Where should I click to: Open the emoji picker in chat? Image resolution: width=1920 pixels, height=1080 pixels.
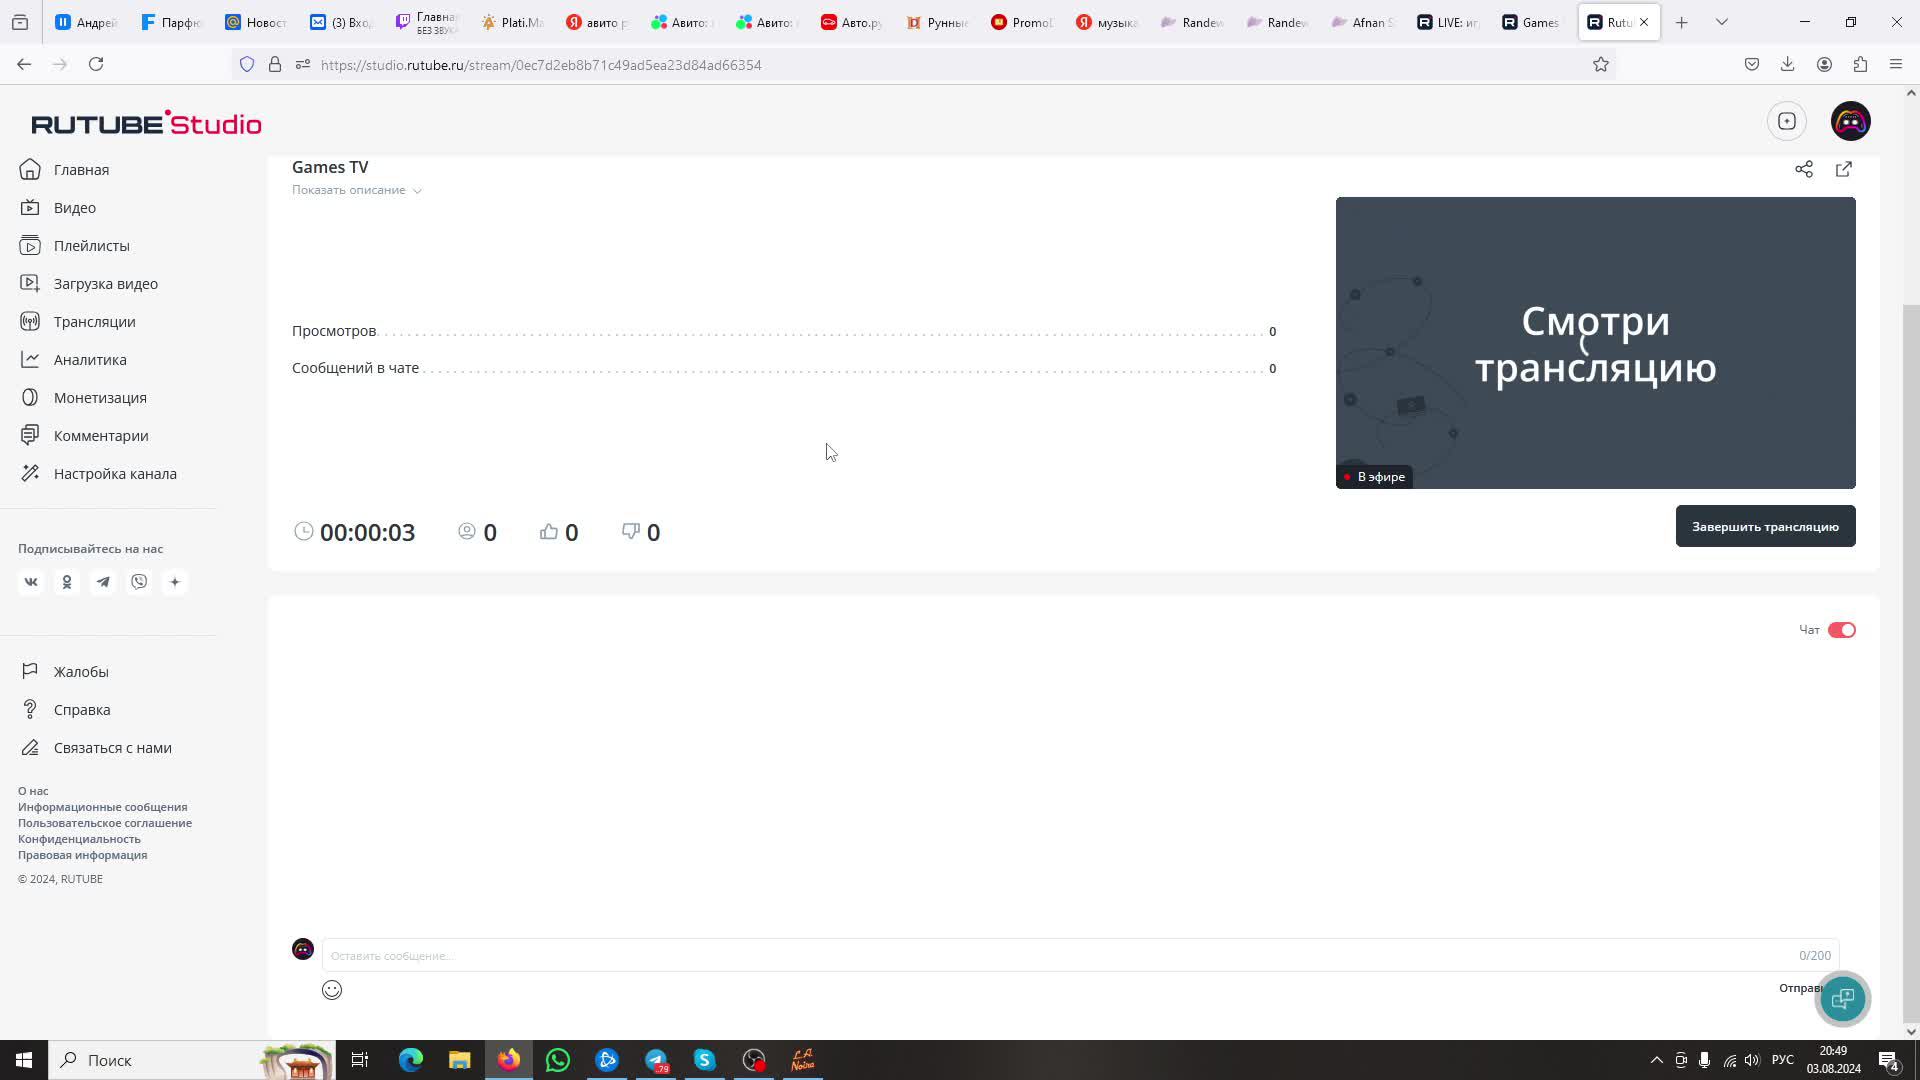(x=332, y=990)
